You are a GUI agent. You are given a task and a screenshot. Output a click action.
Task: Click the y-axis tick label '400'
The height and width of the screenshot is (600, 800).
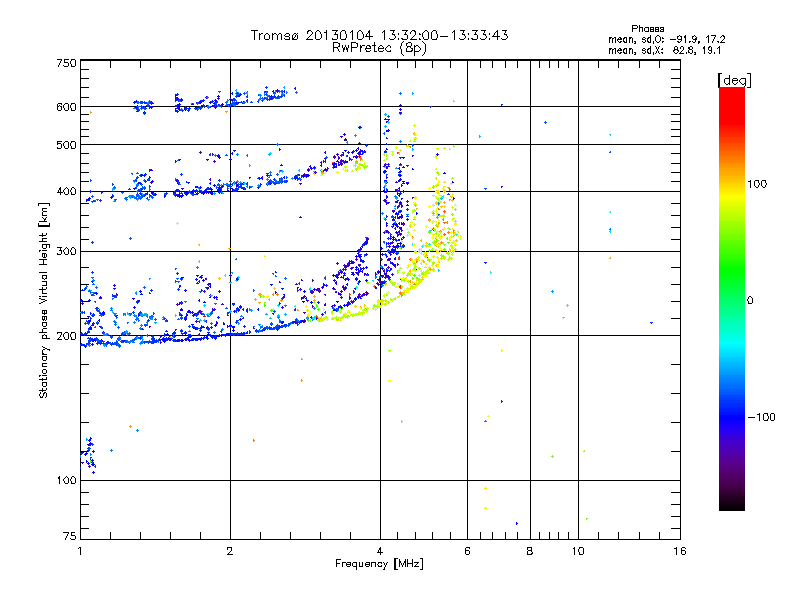click(x=66, y=192)
